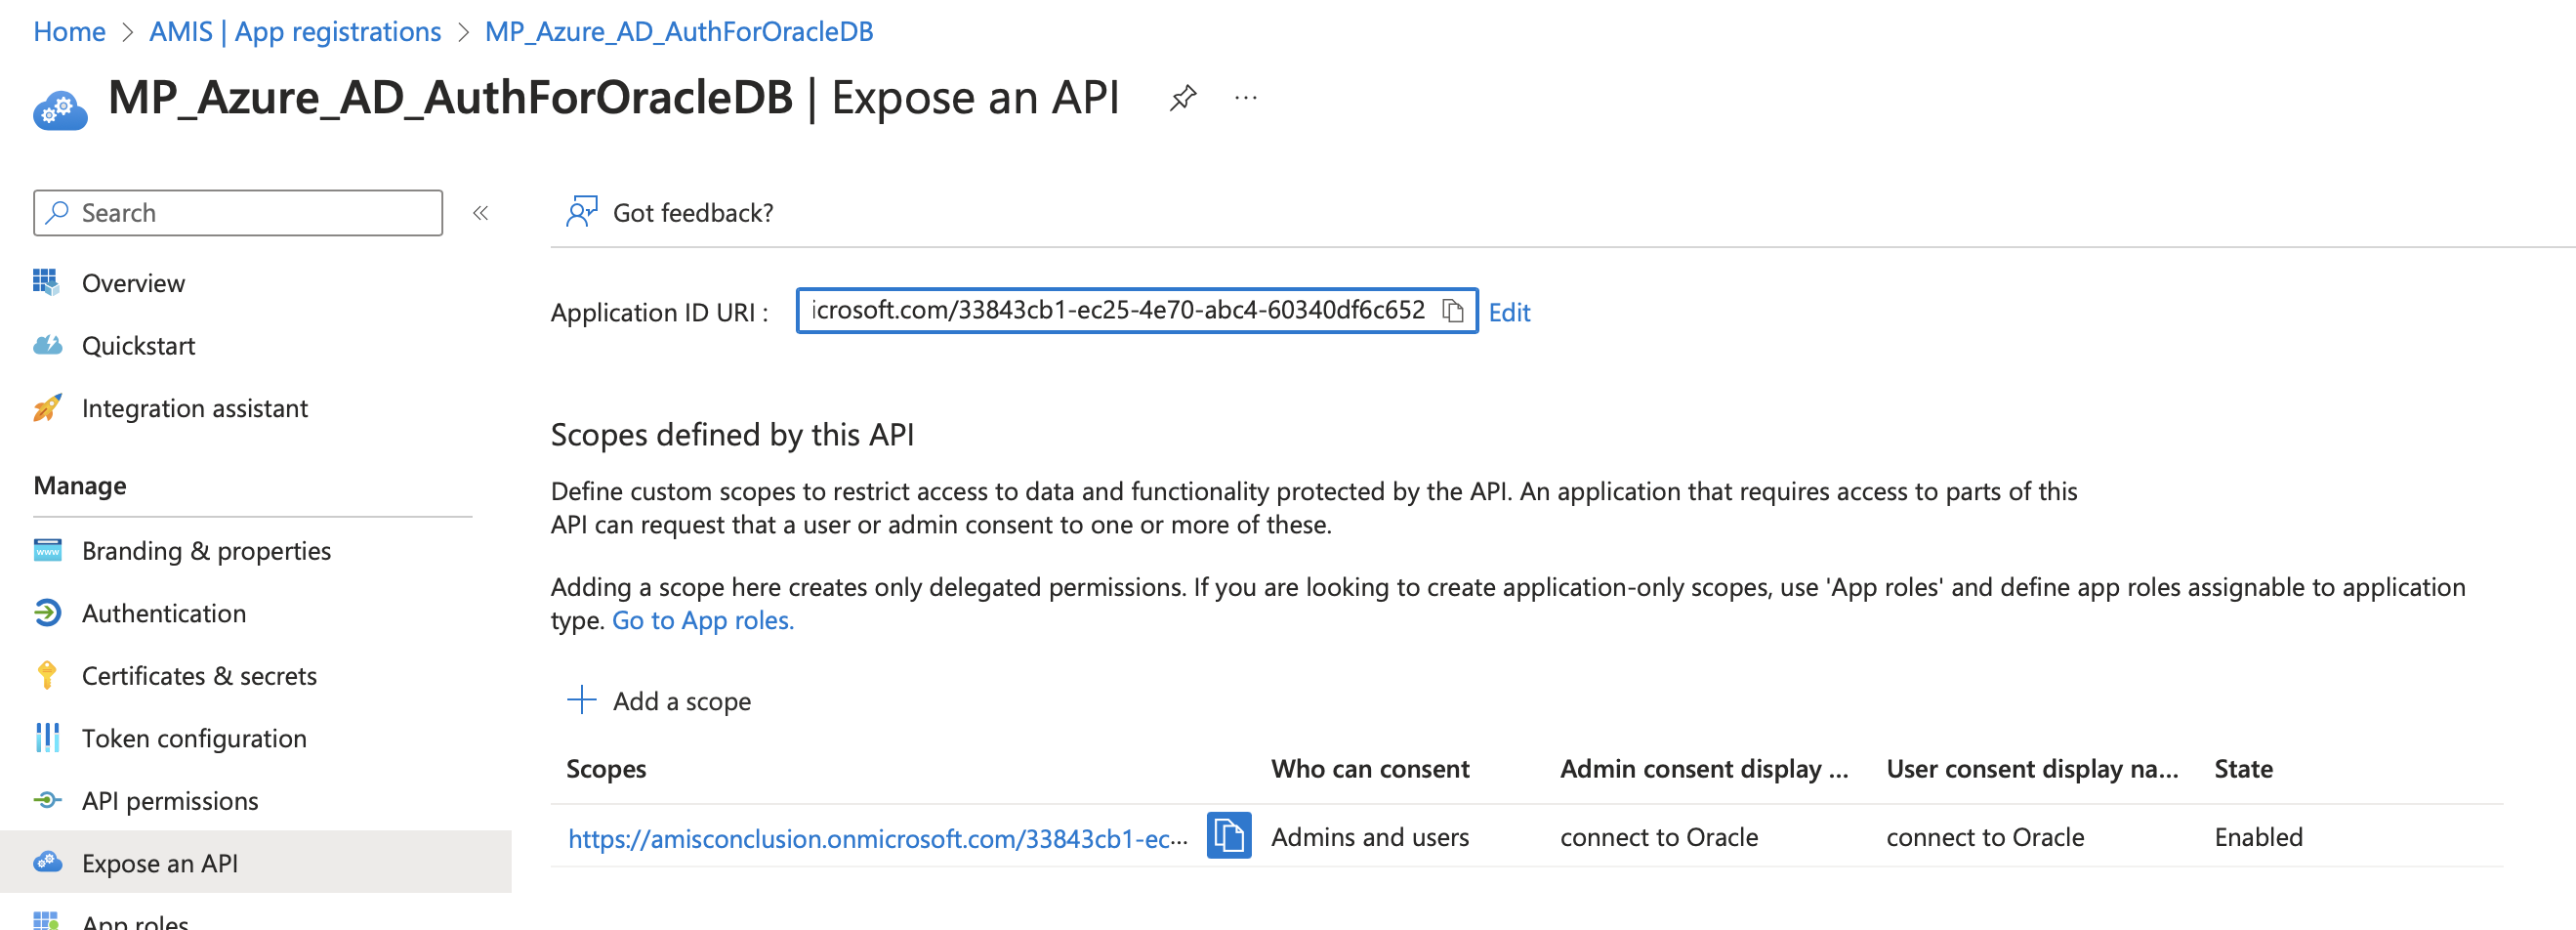Go to Branding & properties
Screen dimensions: 2576x930
click(x=206, y=551)
